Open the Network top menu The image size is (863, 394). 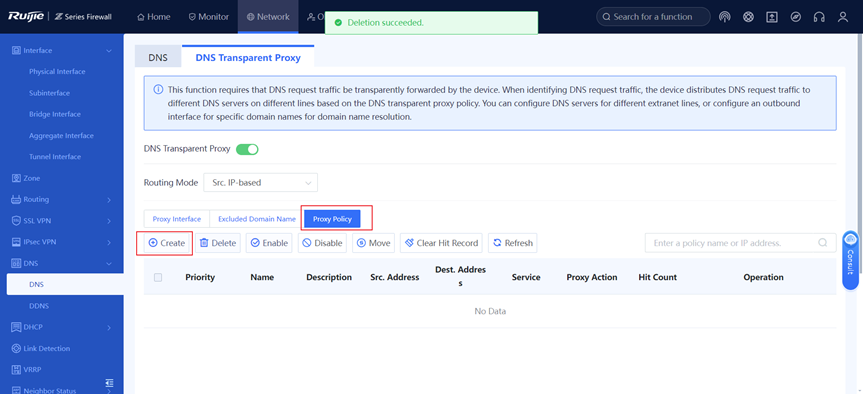[x=268, y=17]
